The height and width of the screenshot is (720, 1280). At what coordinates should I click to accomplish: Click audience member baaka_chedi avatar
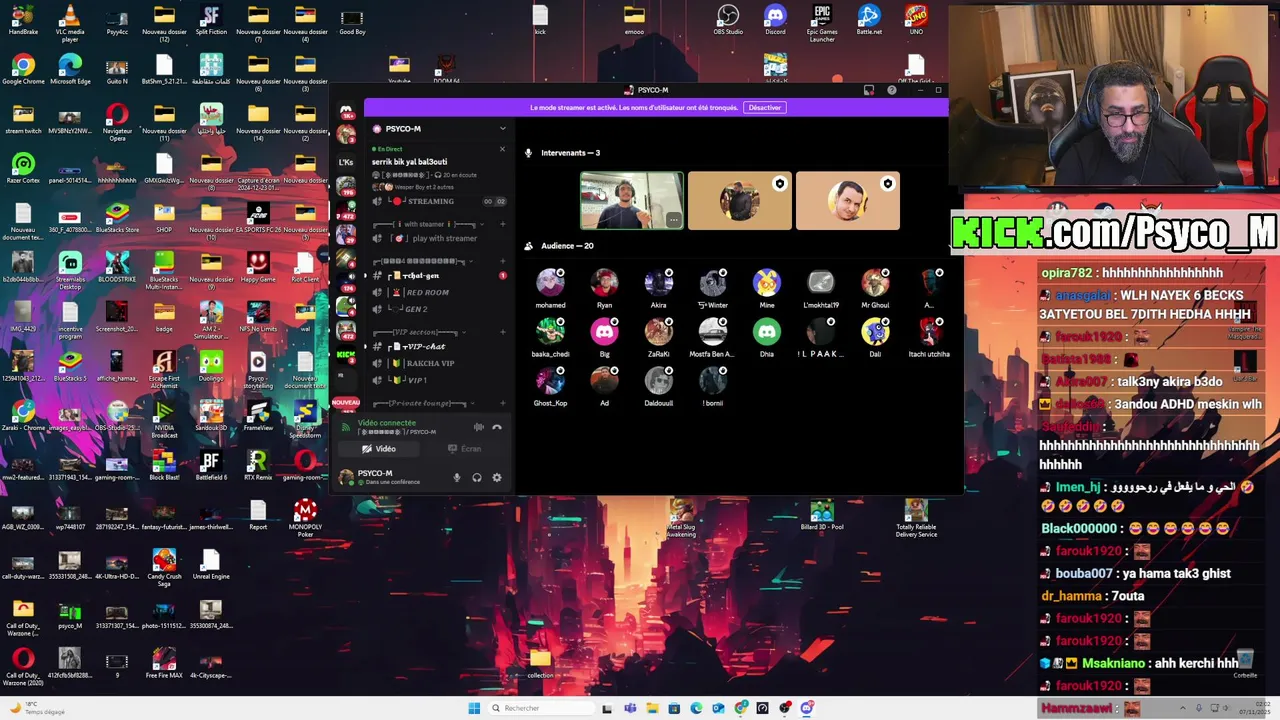tap(550, 332)
